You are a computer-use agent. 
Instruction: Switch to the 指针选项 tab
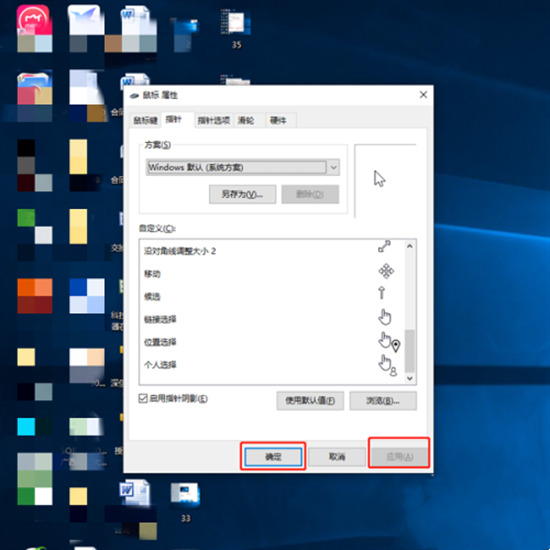pyautogui.click(x=213, y=120)
